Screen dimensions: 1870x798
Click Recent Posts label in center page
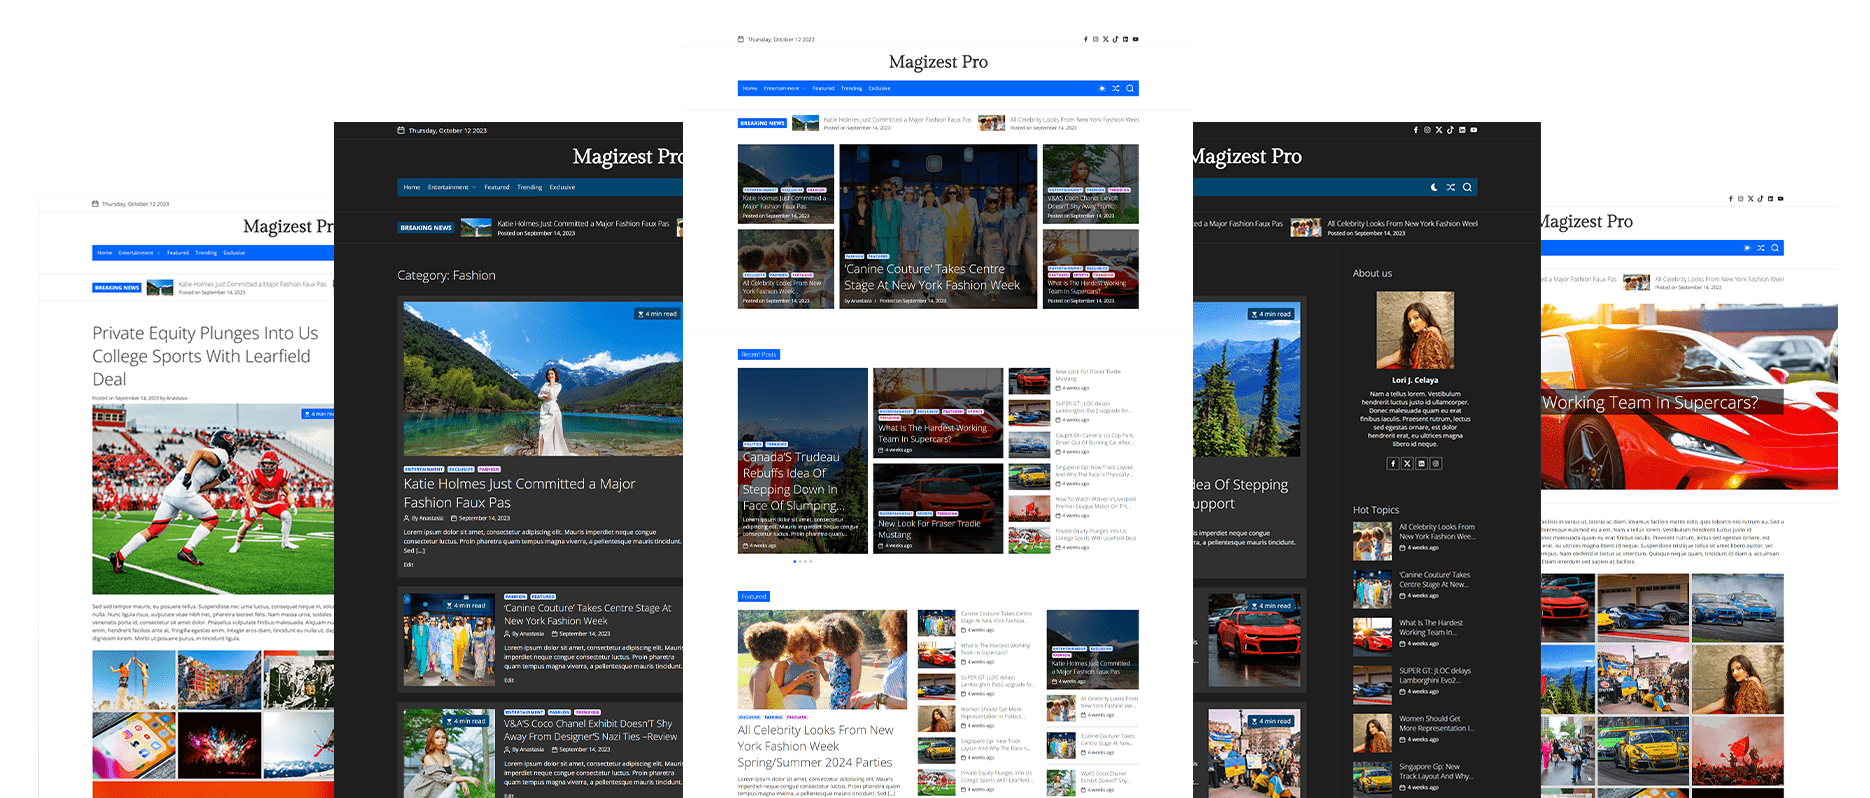click(759, 354)
